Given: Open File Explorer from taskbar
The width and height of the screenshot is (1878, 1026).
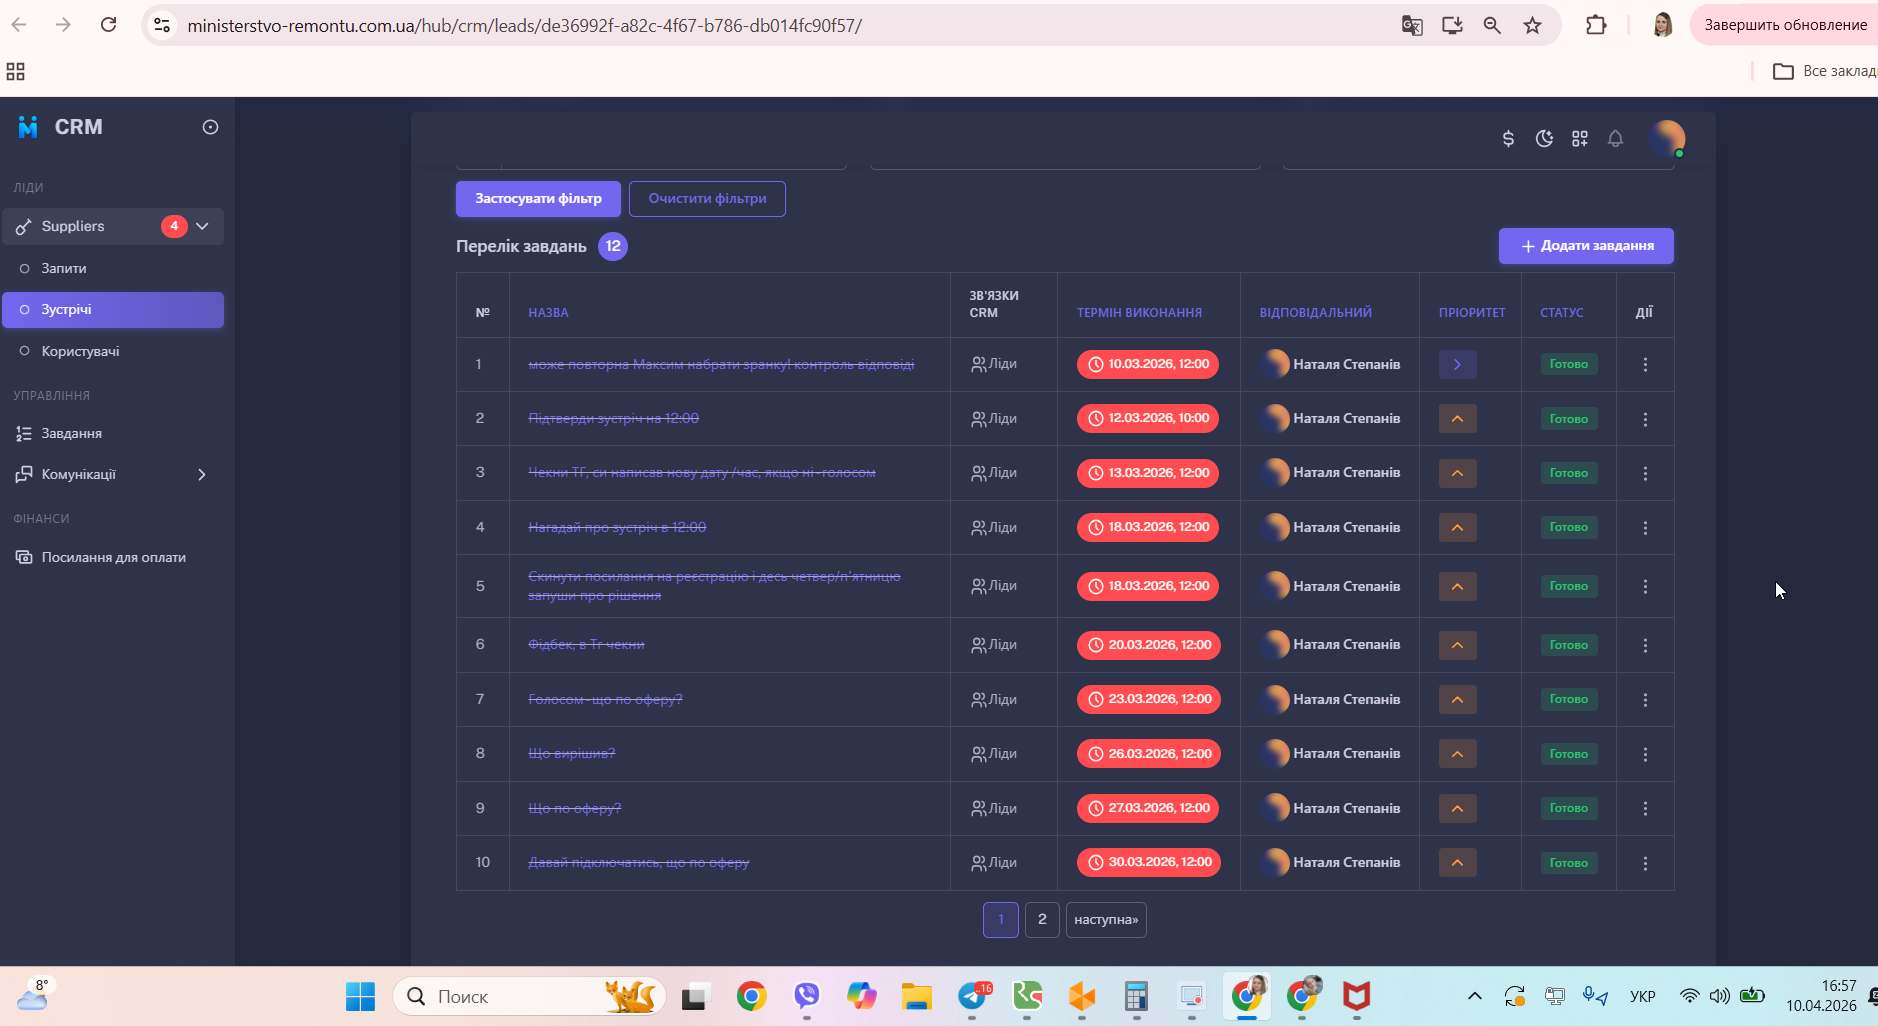Looking at the screenshot, I should [x=916, y=997].
